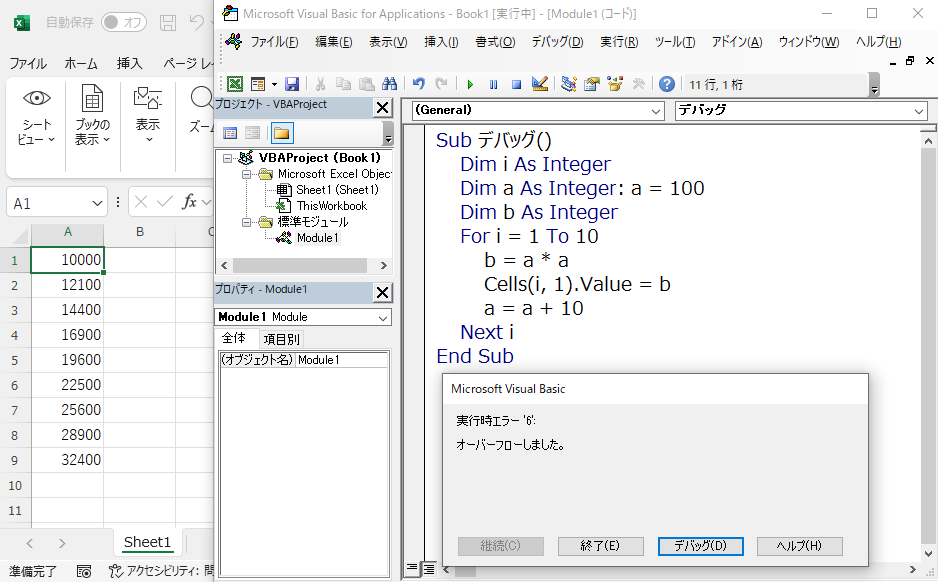
Task: Close the Properties - Module1 pane
Action: tap(382, 292)
